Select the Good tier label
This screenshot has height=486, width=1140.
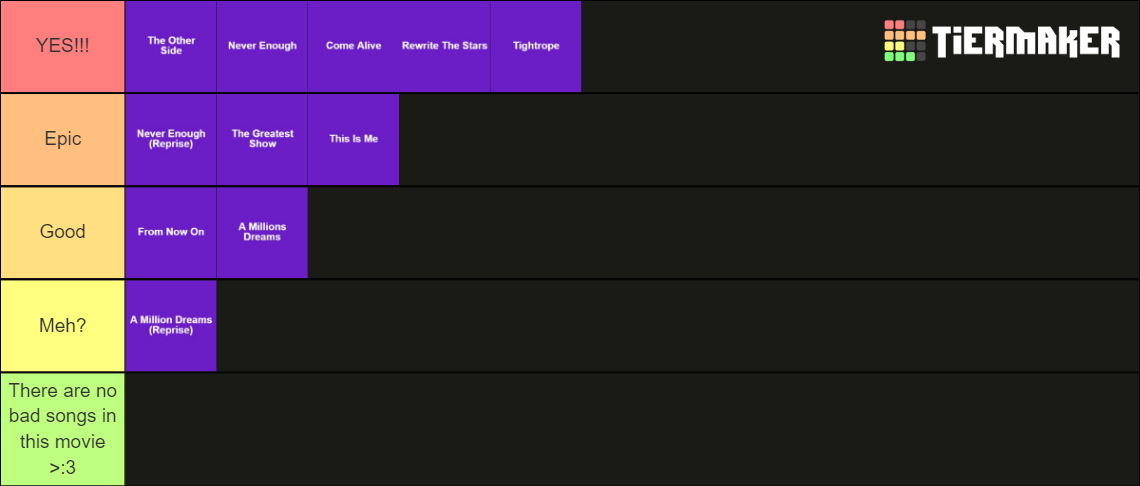(63, 232)
